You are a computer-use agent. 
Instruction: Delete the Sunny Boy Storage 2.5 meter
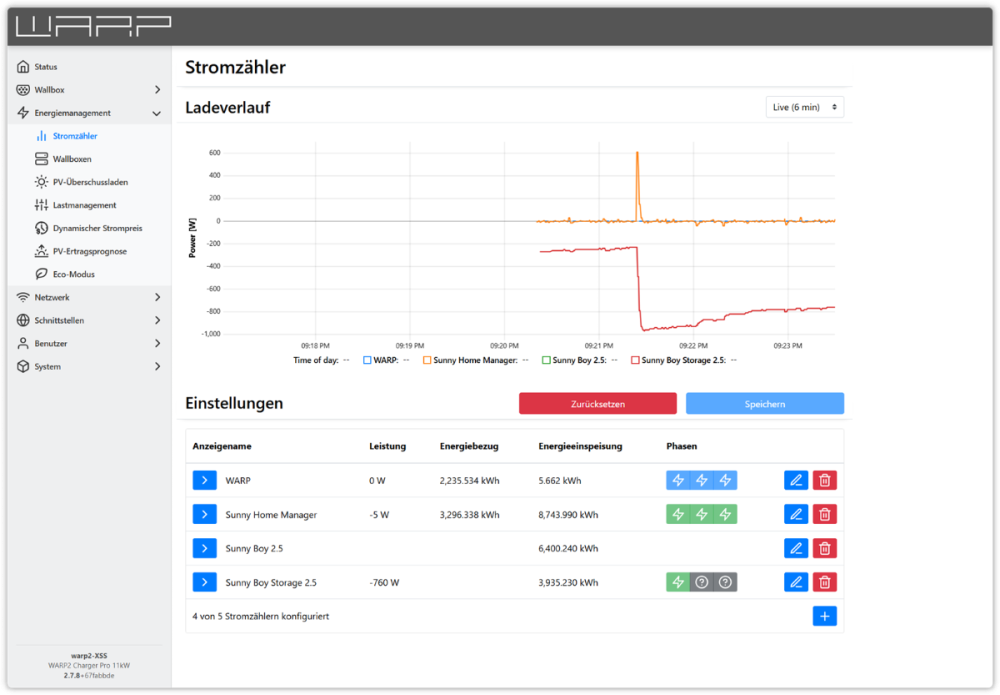[x=824, y=582]
